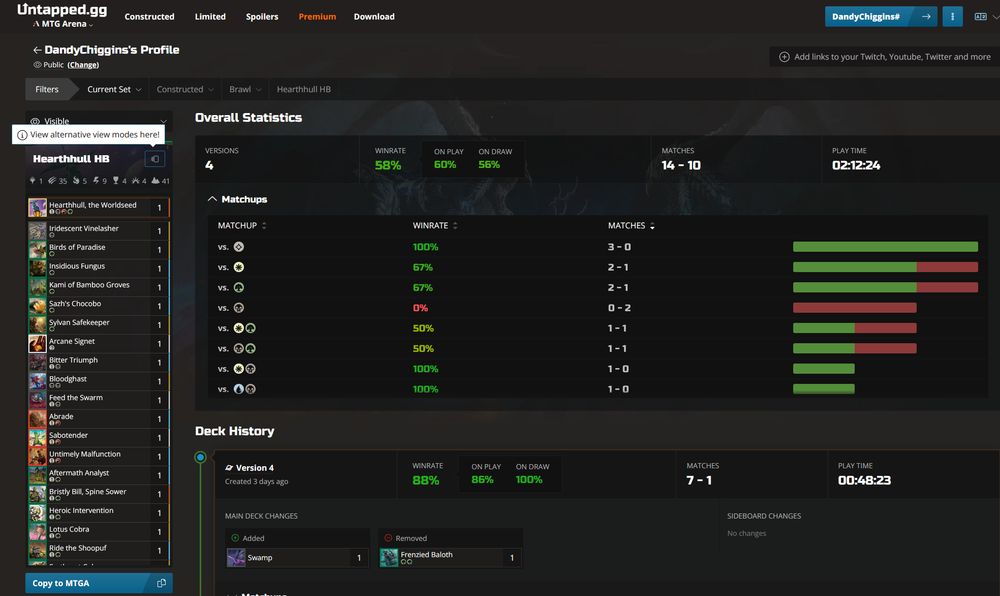Click the card view icon in the header corner
Screen dimensions: 1000x596
coord(980,17)
